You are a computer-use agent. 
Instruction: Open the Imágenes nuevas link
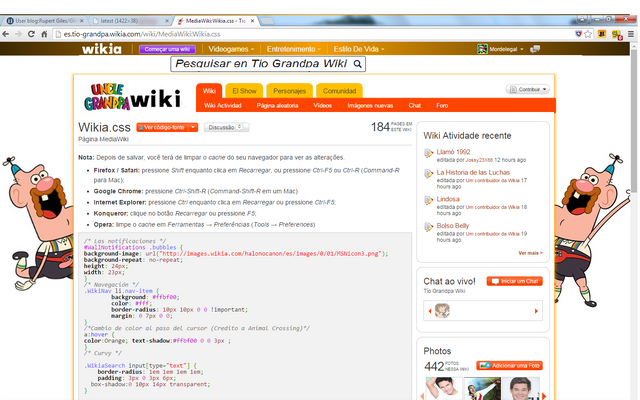(370, 105)
